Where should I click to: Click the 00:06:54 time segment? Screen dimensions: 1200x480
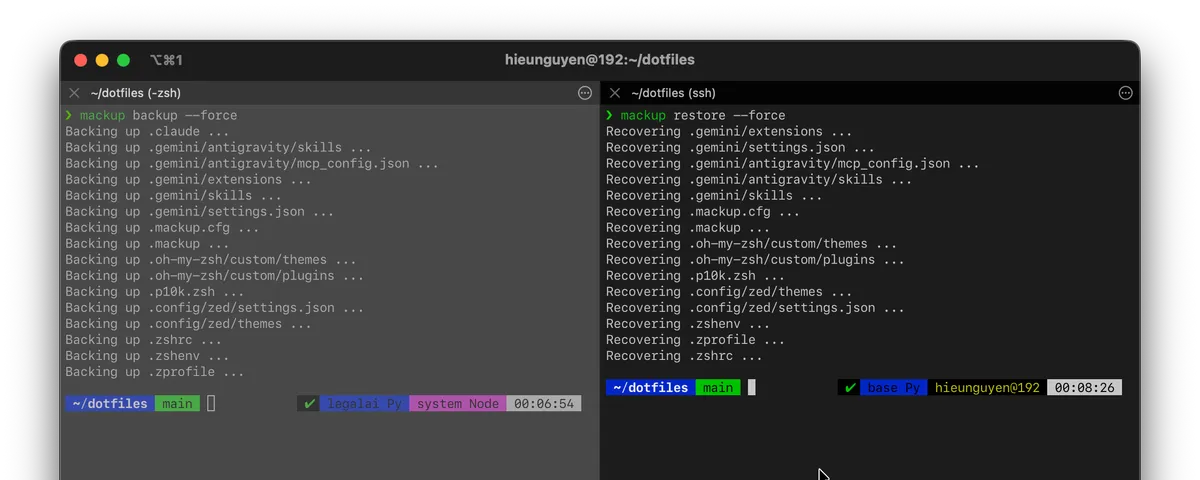(x=544, y=404)
